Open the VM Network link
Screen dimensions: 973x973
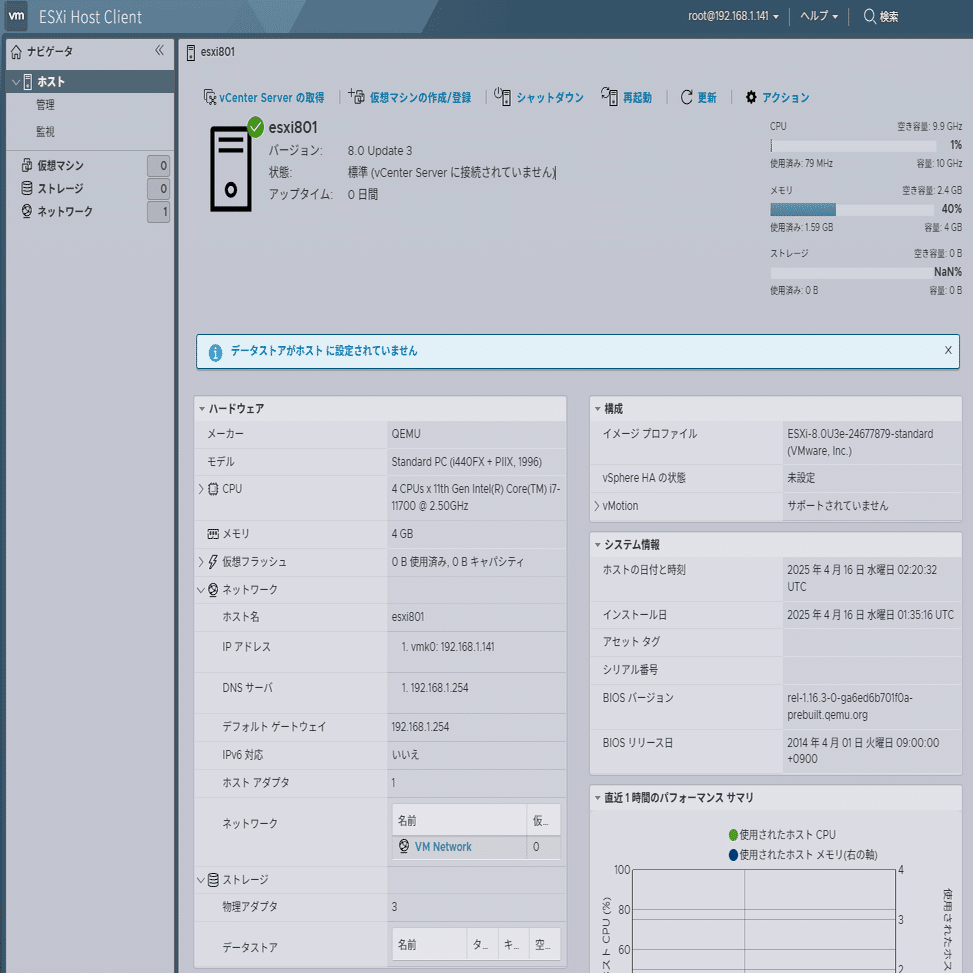443,846
